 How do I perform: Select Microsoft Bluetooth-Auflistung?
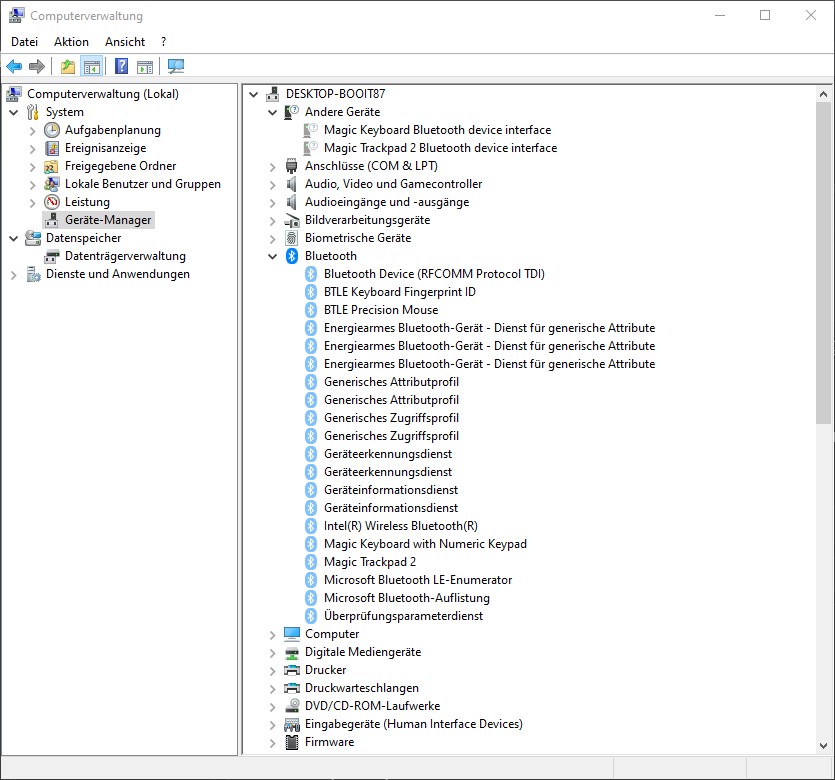click(406, 598)
